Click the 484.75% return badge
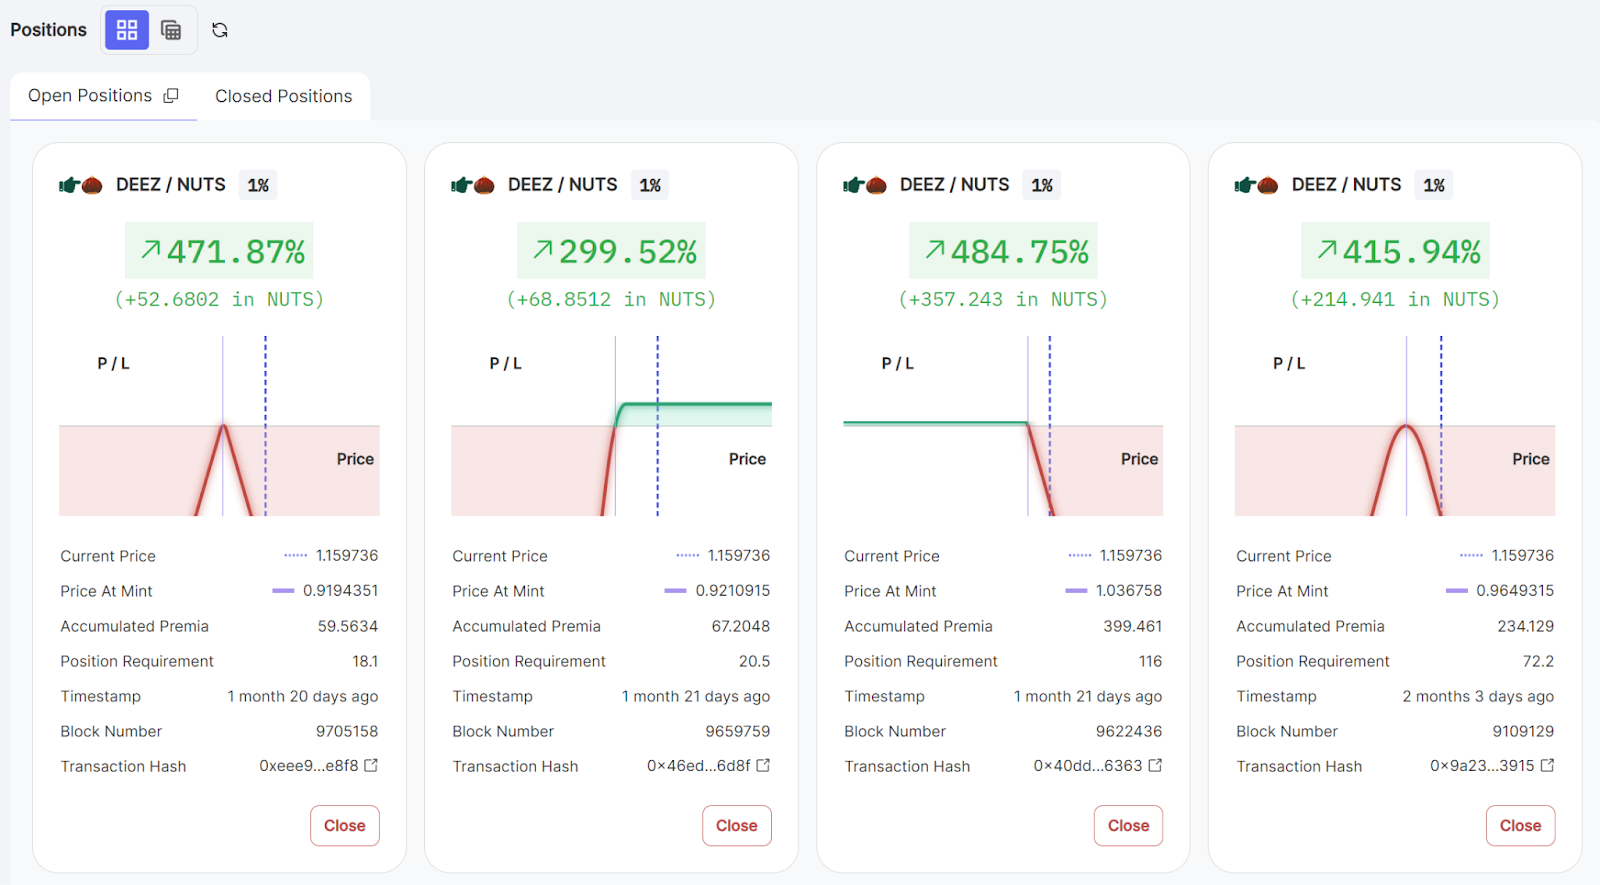Image resolution: width=1600 pixels, height=885 pixels. [1003, 251]
